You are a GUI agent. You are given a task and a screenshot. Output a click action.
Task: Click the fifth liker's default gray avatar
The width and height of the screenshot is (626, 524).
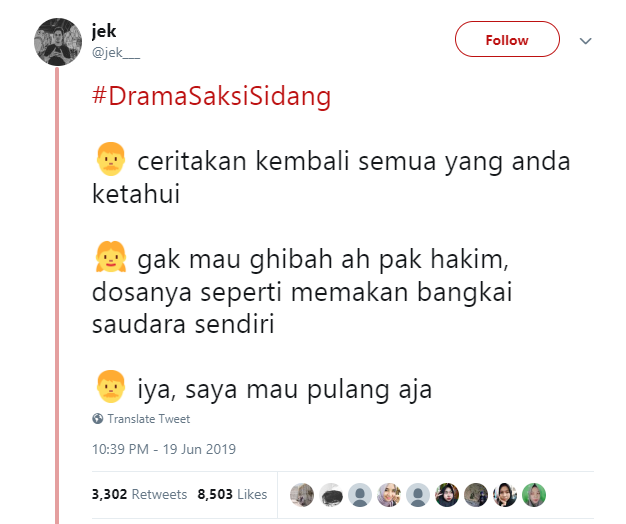pyautogui.click(x=418, y=495)
